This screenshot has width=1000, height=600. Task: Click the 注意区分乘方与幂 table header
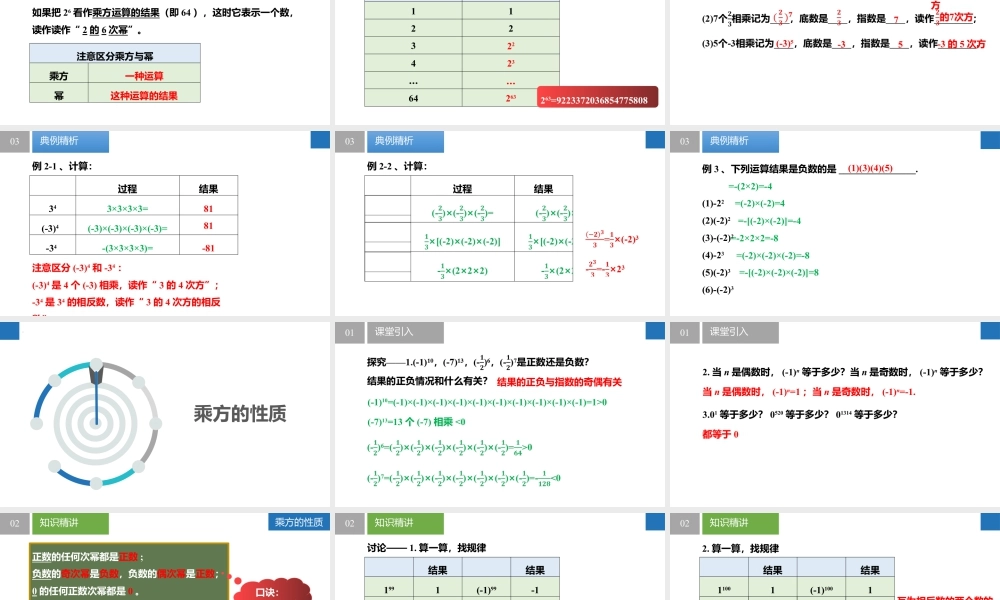click(x=115, y=55)
